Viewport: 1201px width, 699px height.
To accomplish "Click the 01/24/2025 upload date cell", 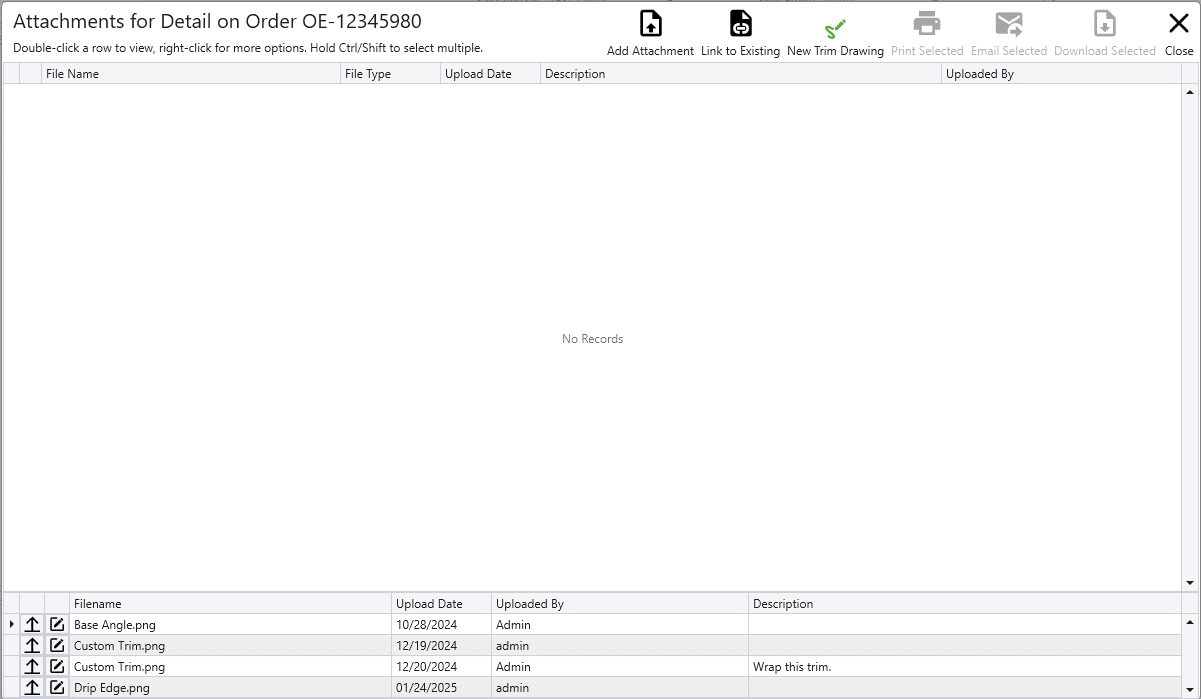I will [442, 688].
